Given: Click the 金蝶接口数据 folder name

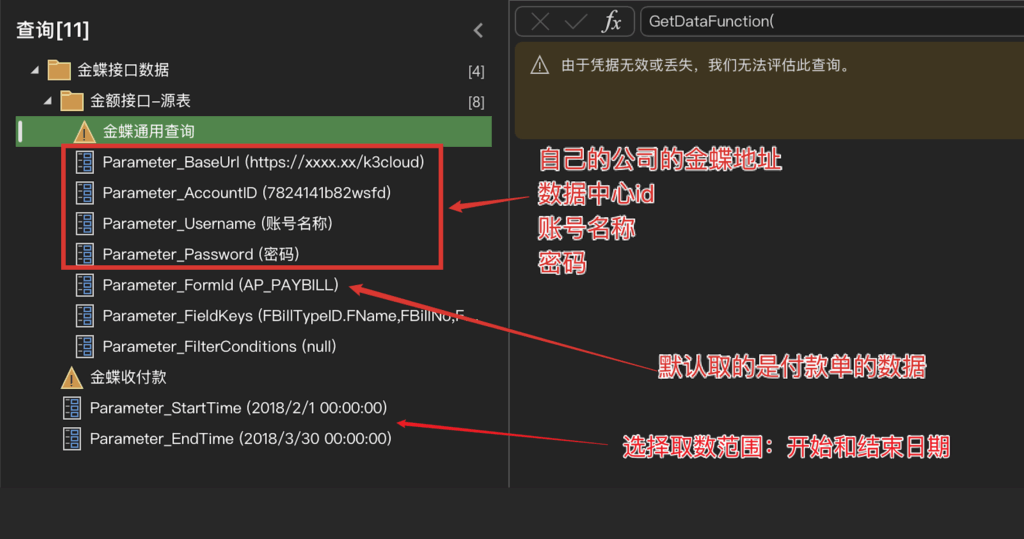Looking at the screenshot, I should [123, 70].
